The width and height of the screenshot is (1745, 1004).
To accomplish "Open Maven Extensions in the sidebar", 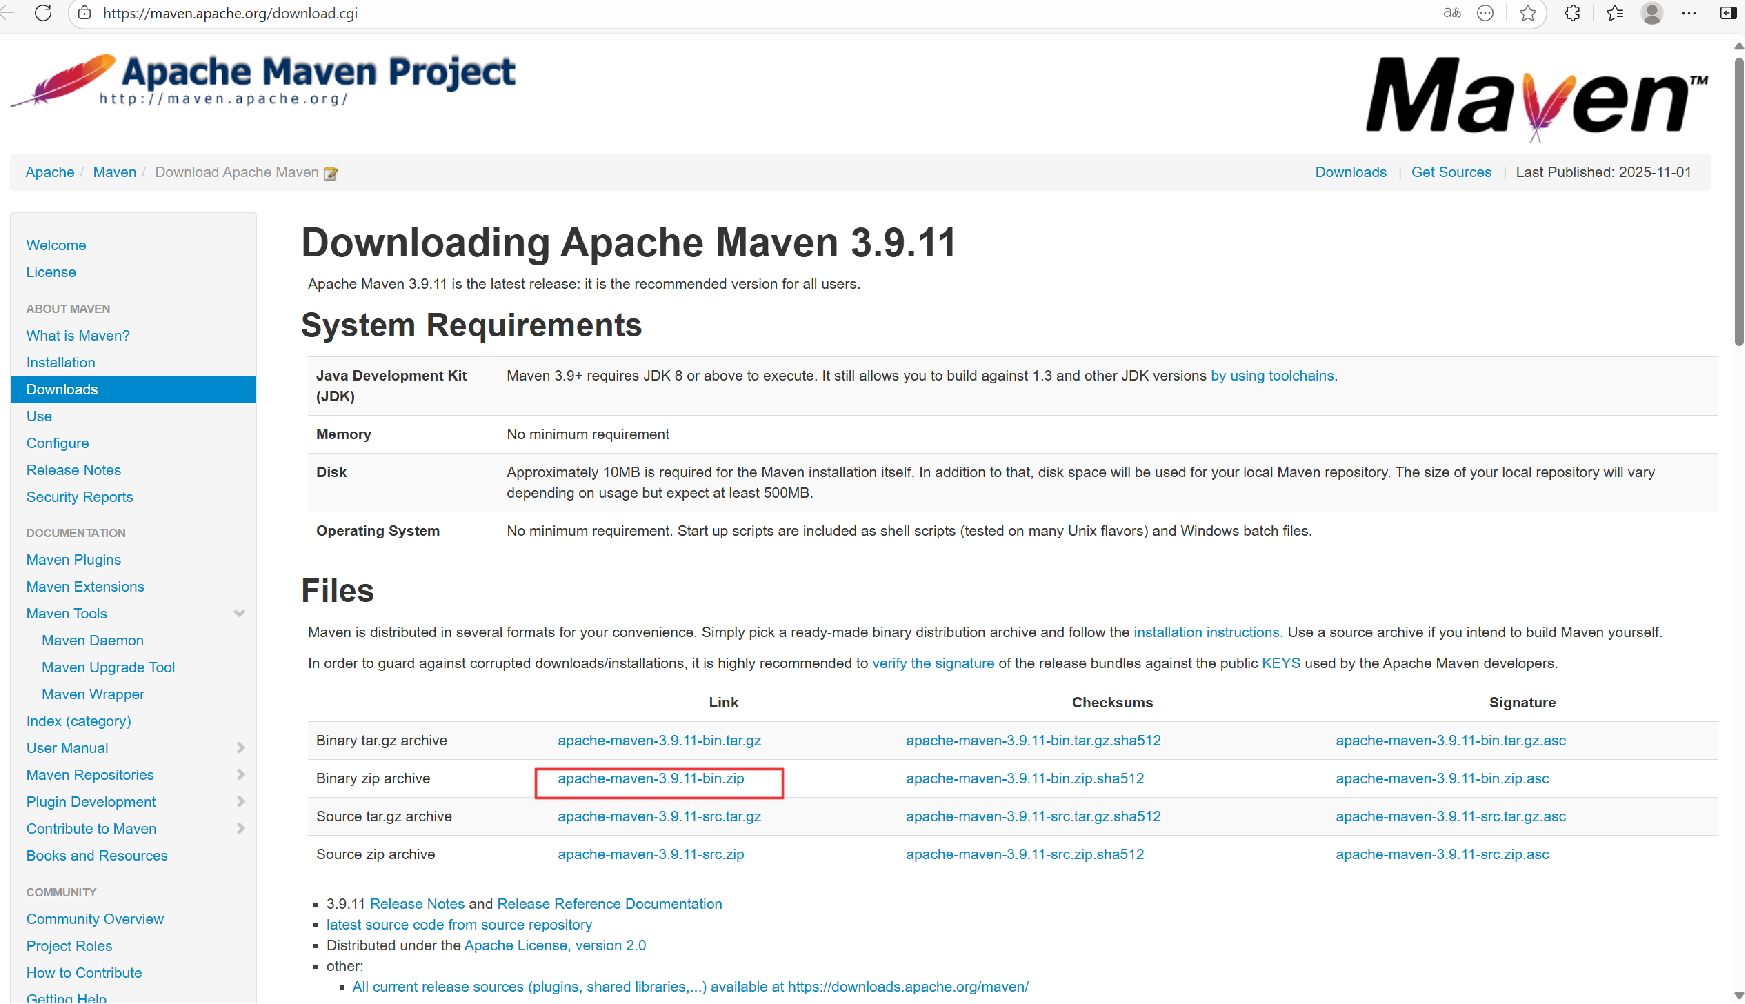I will click(85, 587).
